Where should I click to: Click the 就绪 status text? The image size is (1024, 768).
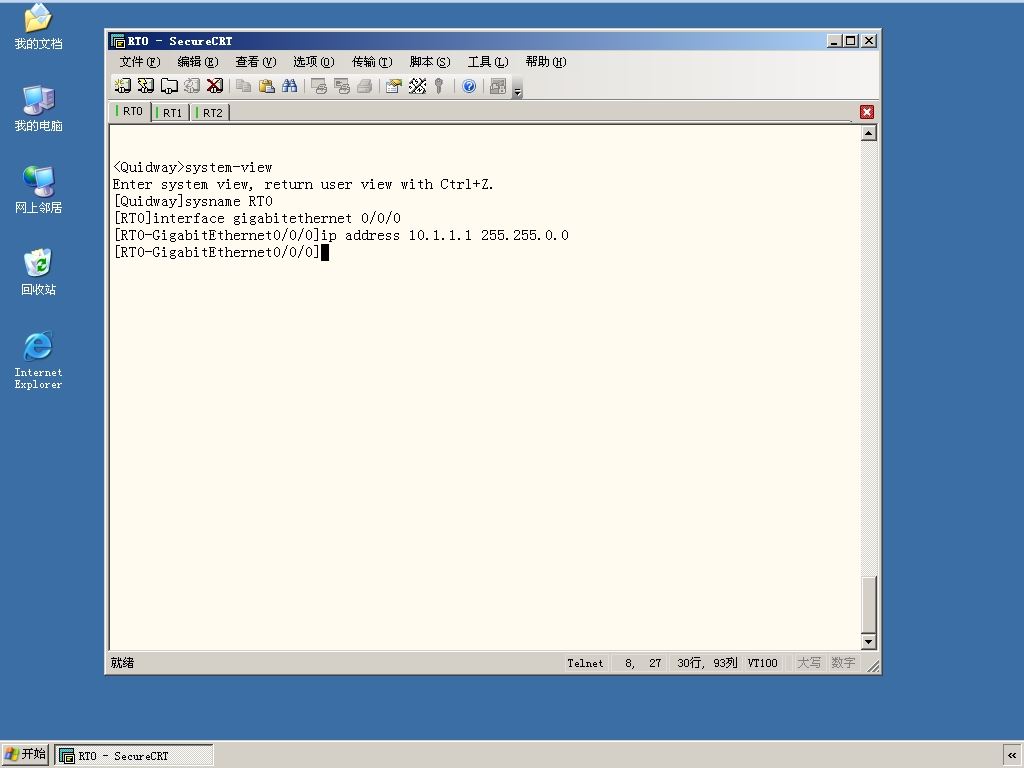pyautogui.click(x=122, y=663)
